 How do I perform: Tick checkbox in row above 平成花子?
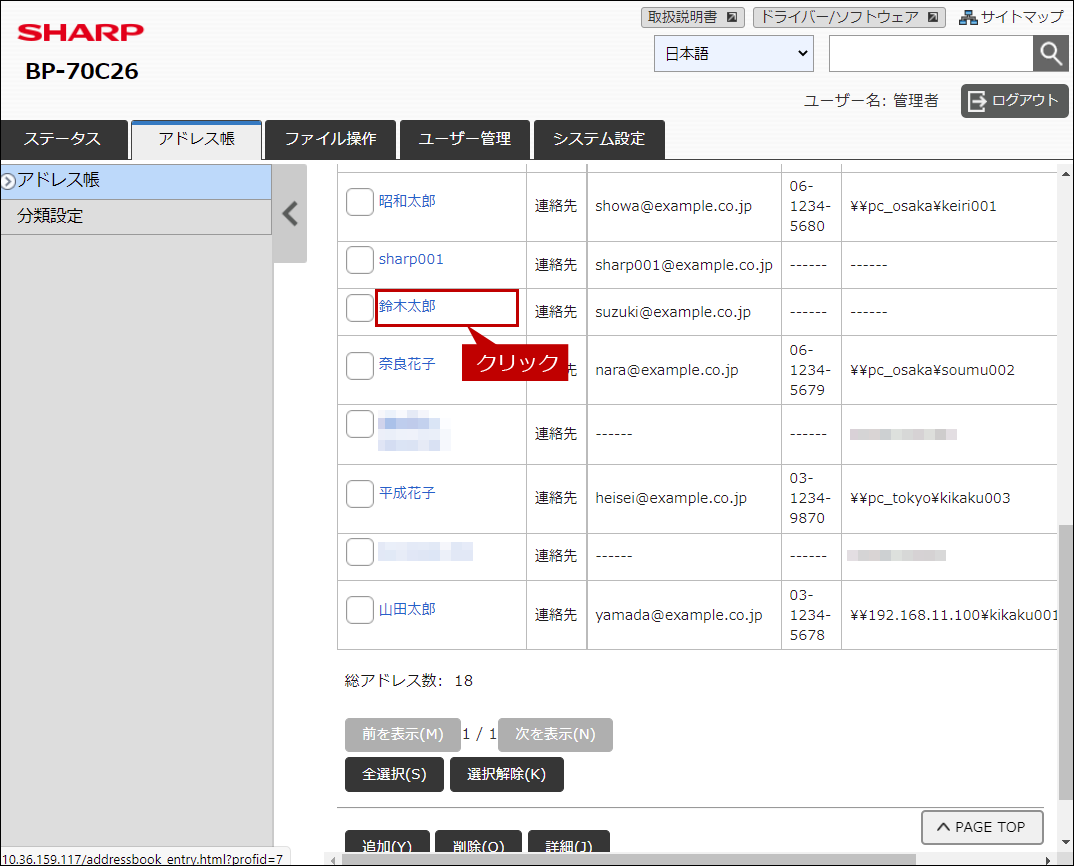click(x=360, y=424)
